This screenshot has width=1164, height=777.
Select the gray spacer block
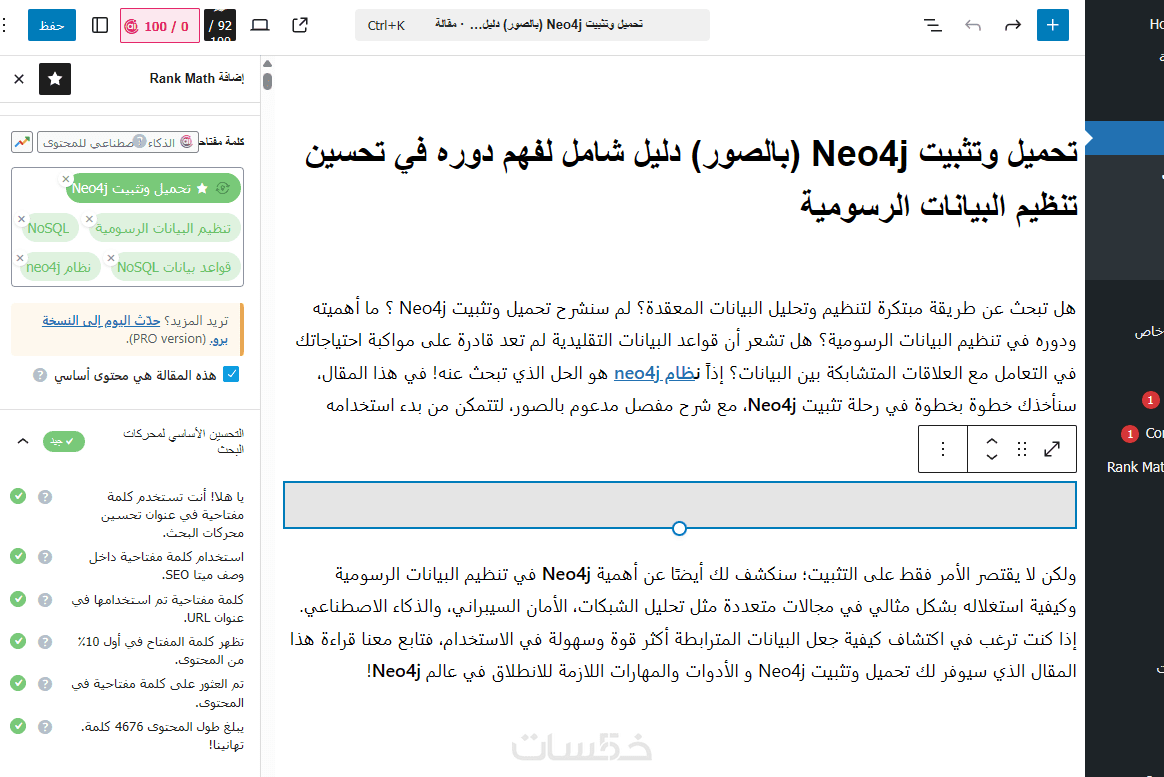679,505
